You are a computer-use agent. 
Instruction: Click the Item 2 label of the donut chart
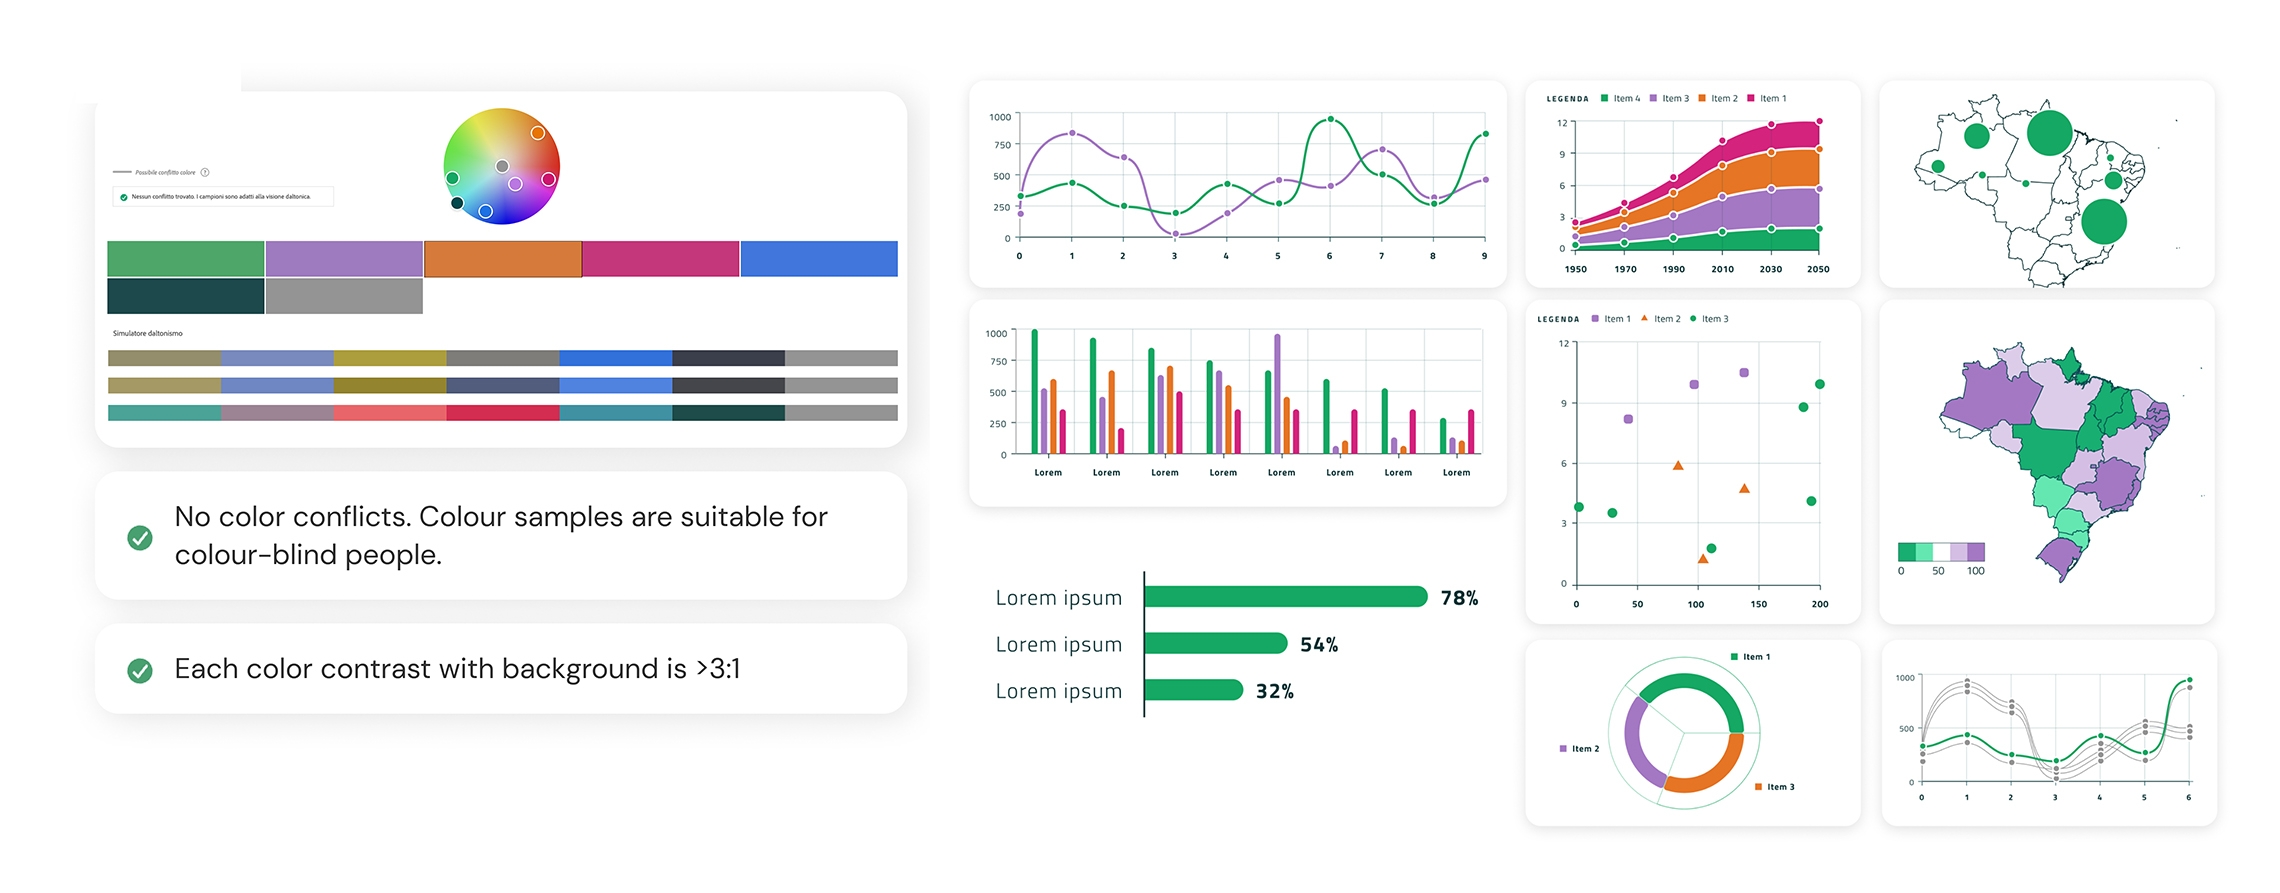click(1579, 749)
